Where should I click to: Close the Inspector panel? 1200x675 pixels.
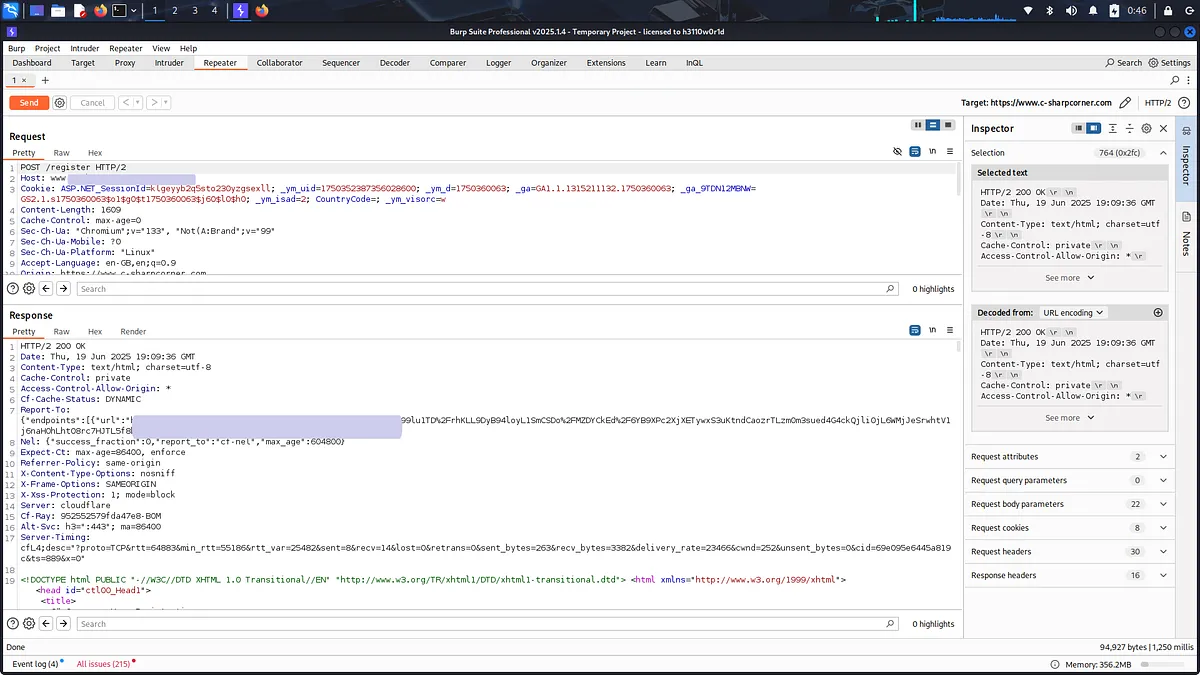(1163, 128)
